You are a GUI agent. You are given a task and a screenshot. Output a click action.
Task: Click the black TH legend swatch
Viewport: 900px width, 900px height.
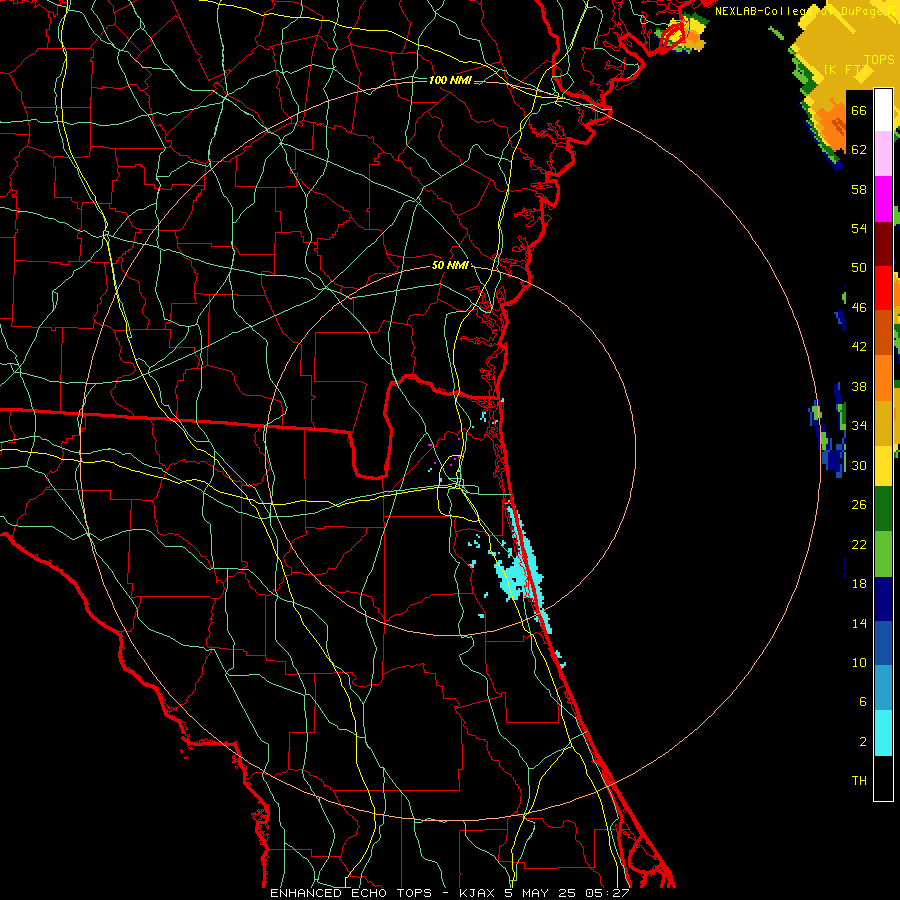[x=883, y=778]
